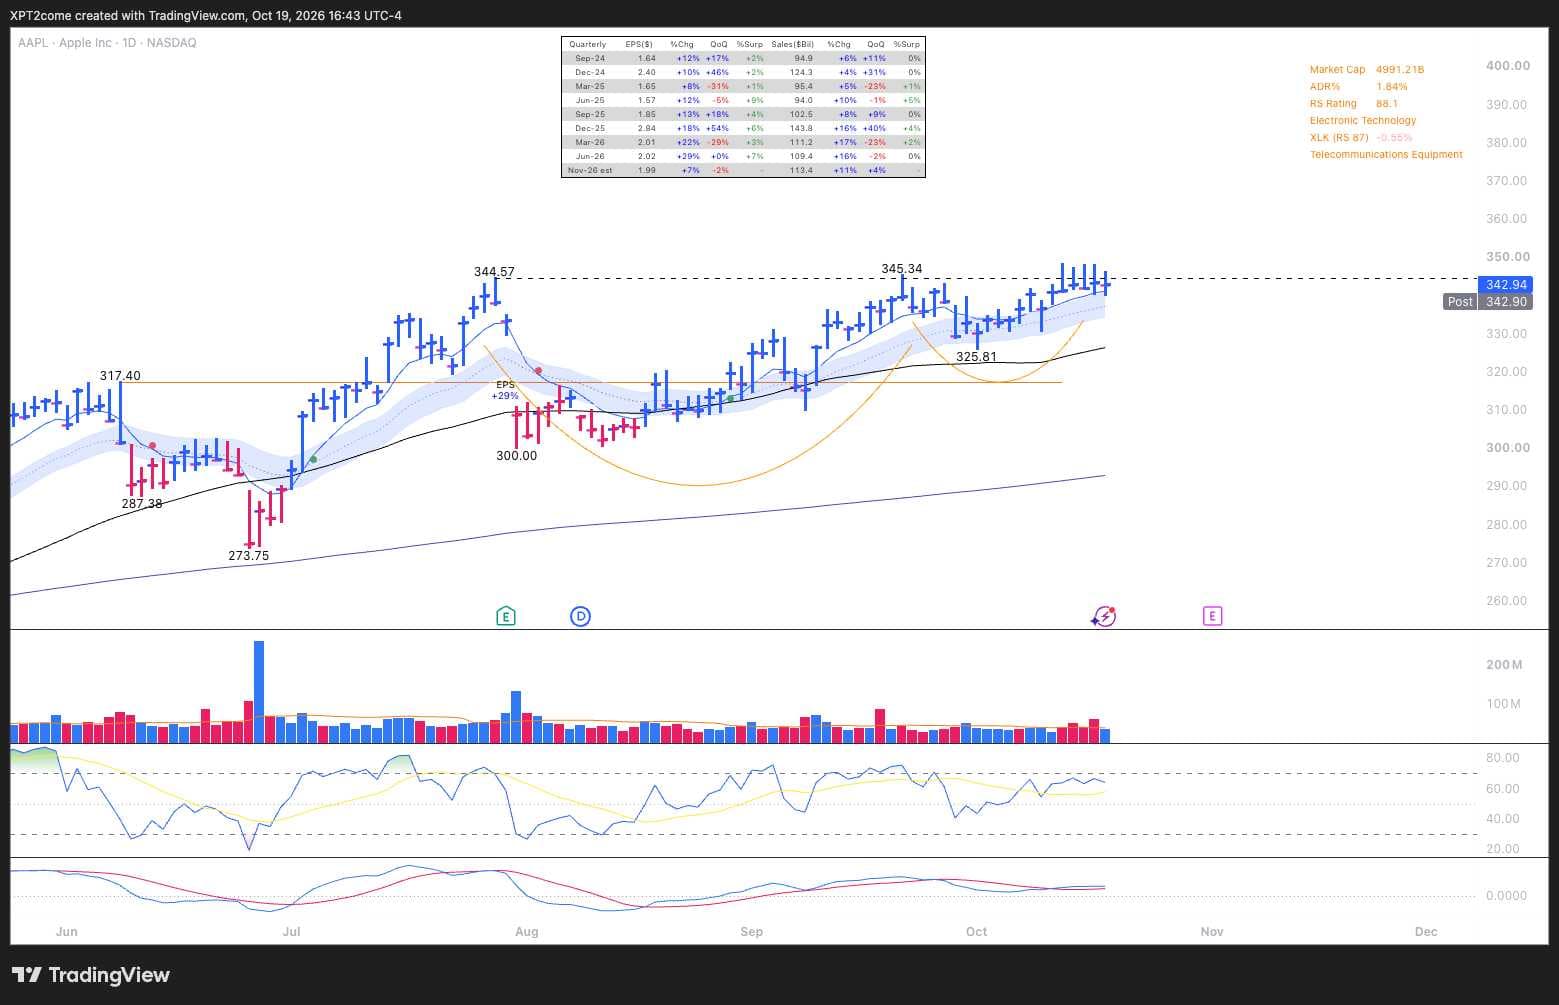Click the 'Sales($Bil)' column header
The width and height of the screenshot is (1559, 1005).
(792, 44)
